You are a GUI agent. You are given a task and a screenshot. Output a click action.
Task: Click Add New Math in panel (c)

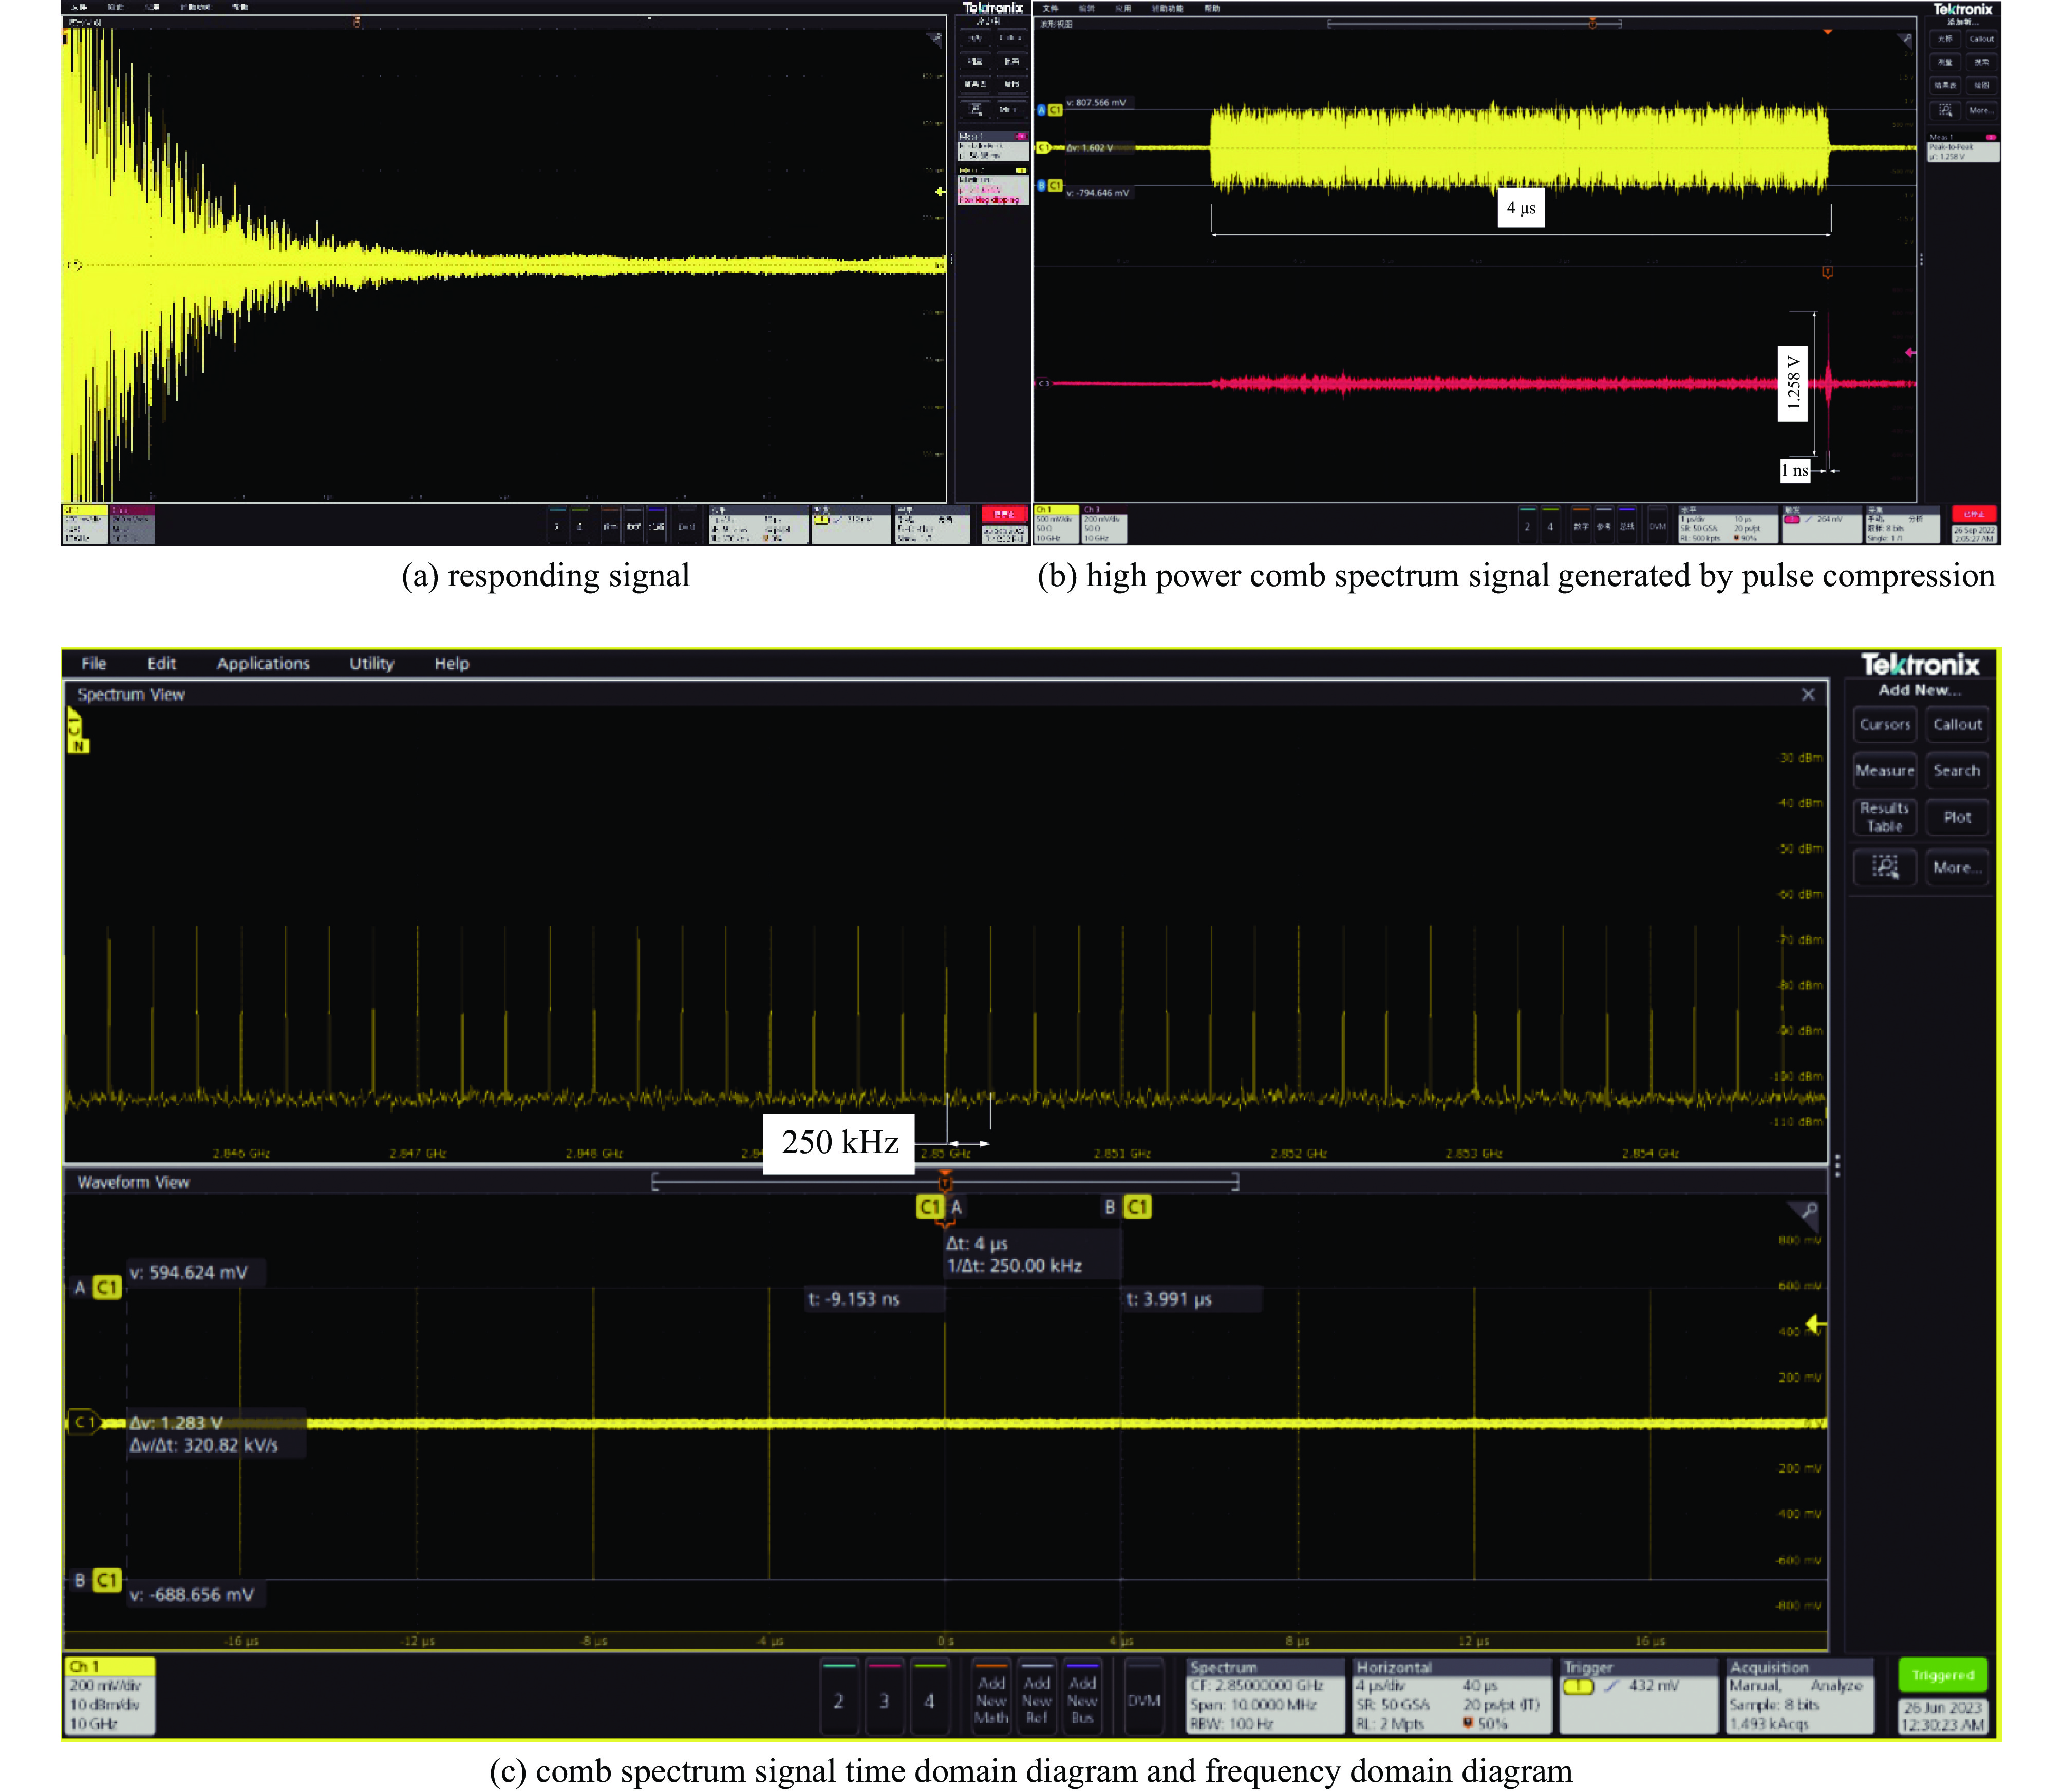click(991, 1696)
